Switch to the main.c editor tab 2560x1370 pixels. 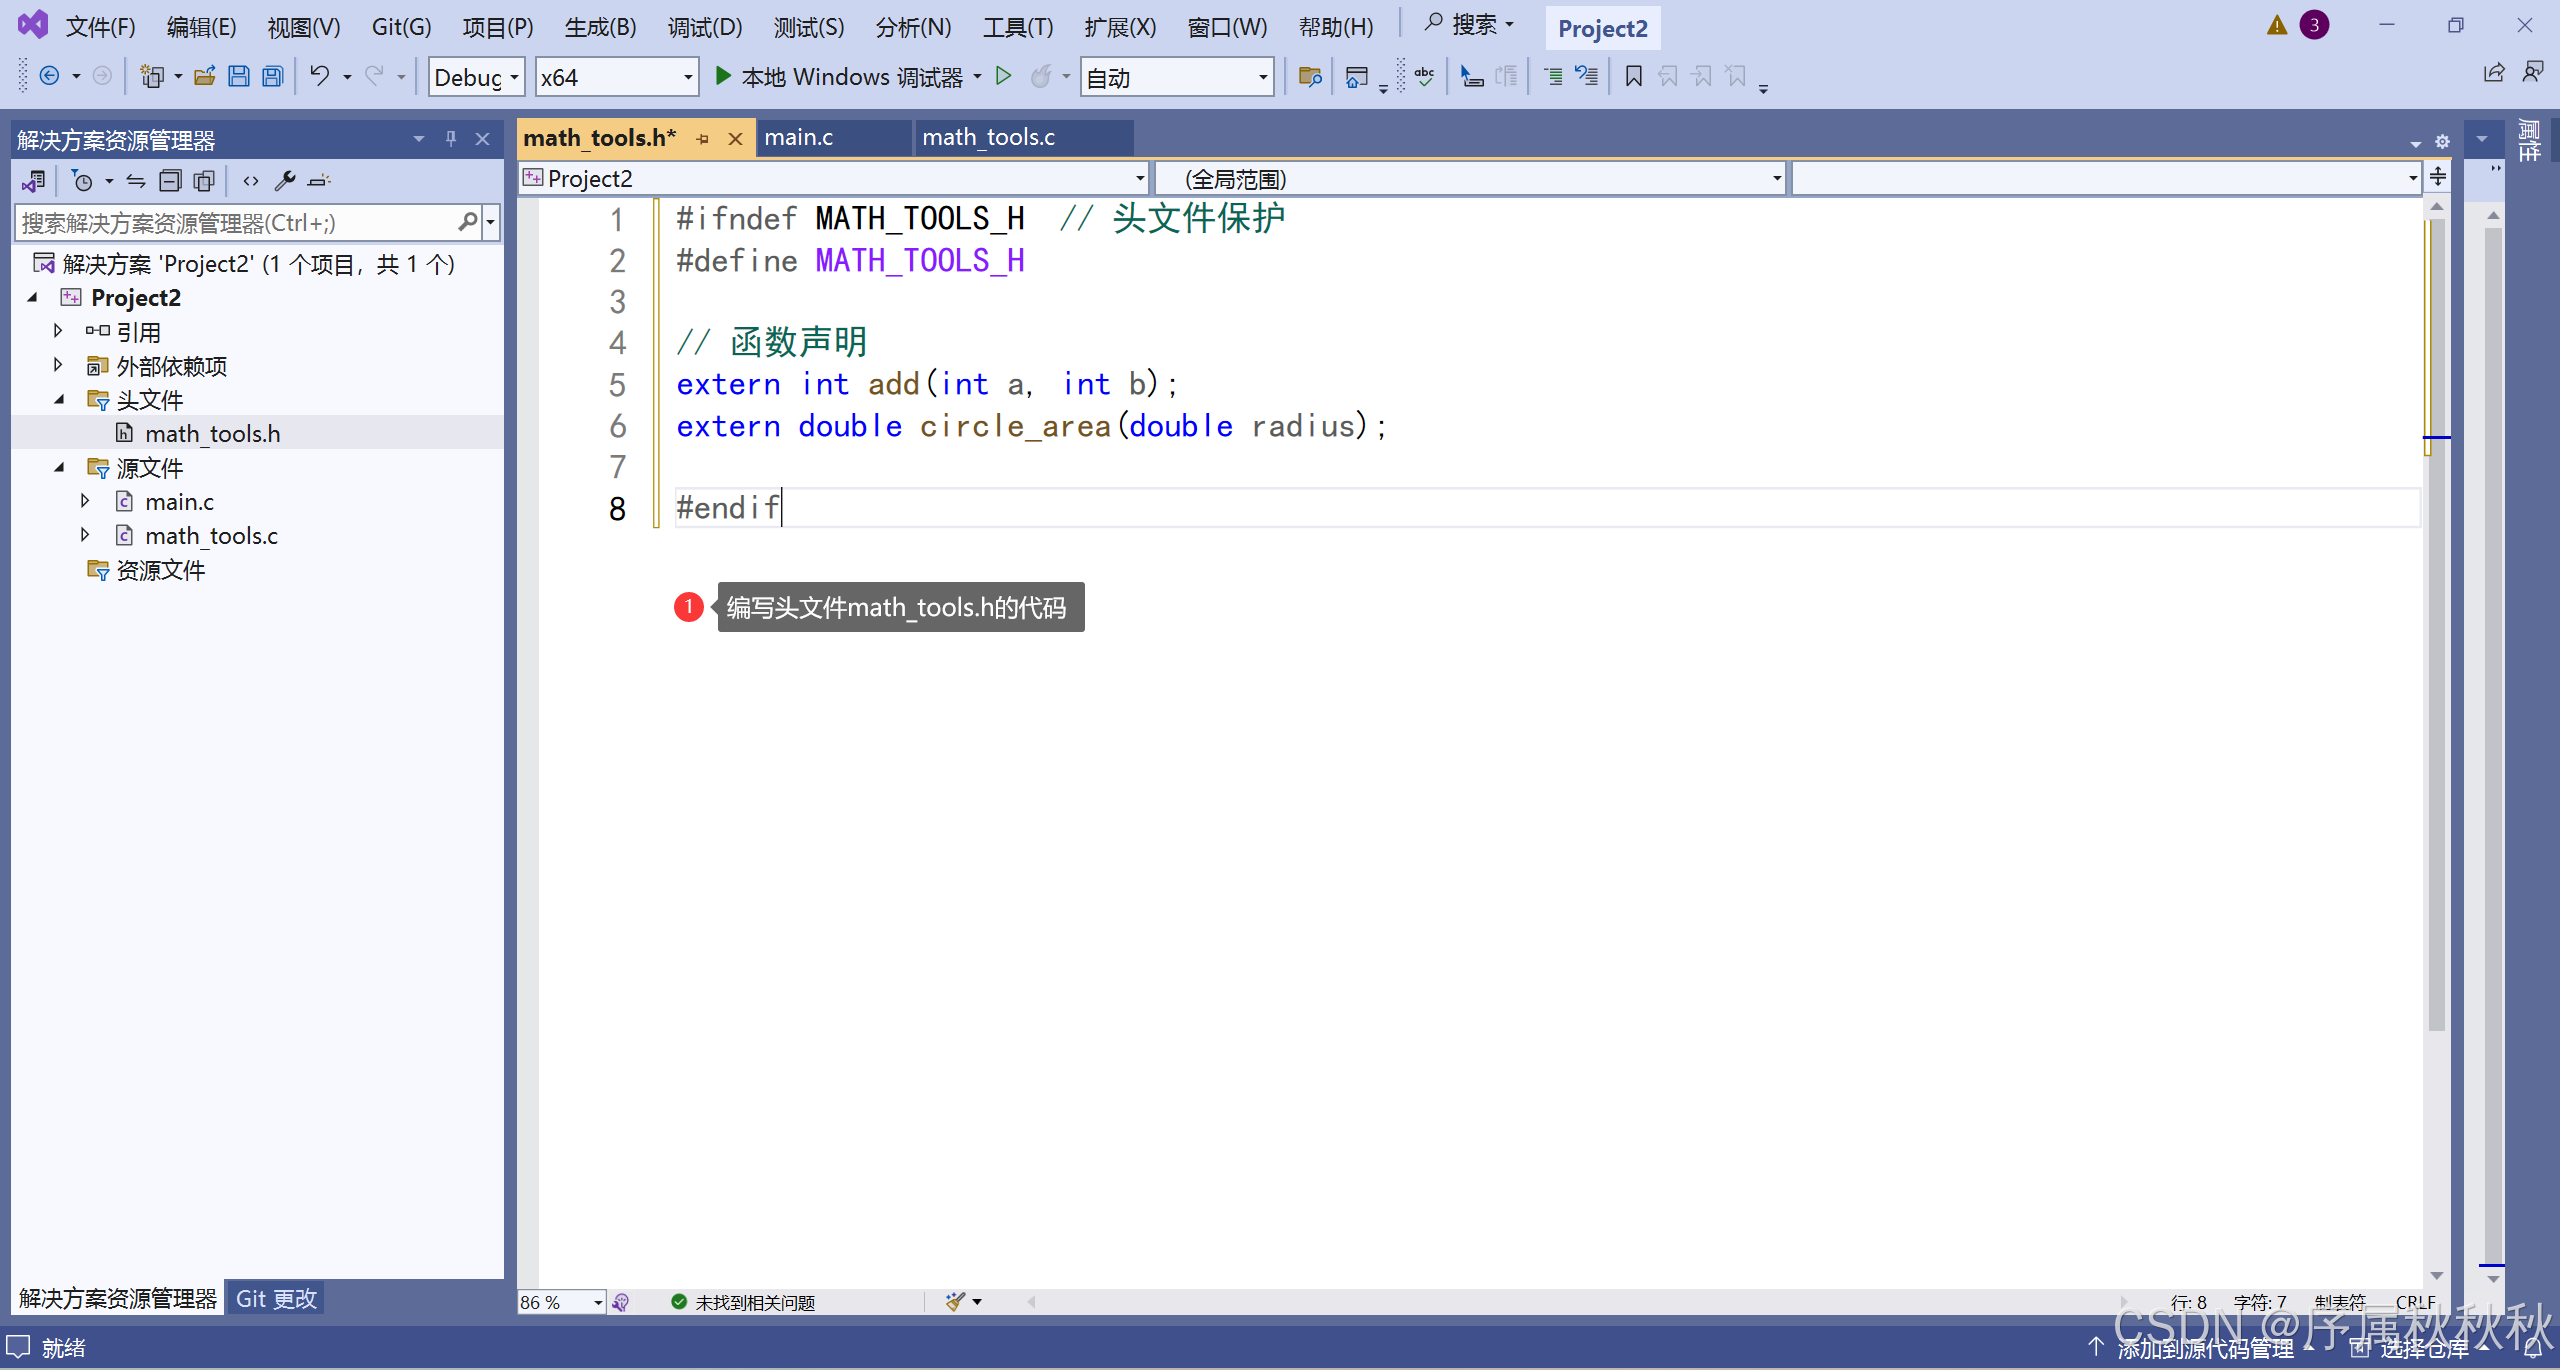point(799,138)
